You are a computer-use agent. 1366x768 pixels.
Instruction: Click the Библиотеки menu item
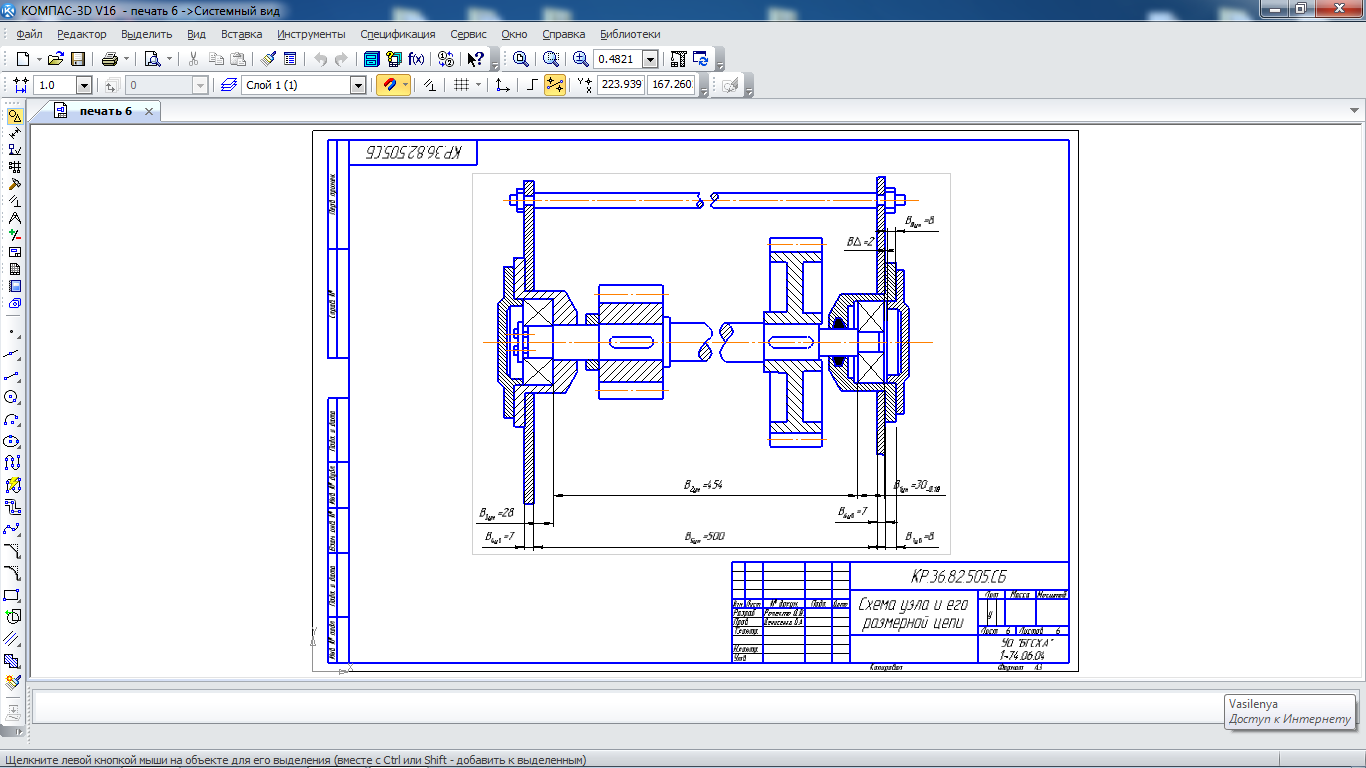(x=630, y=34)
